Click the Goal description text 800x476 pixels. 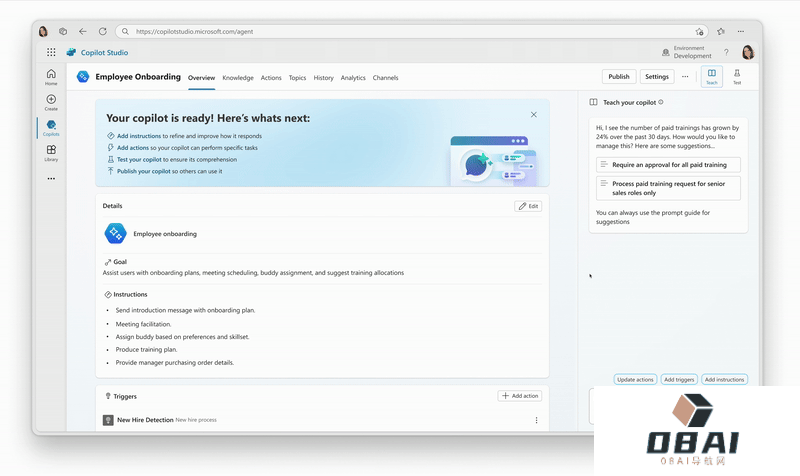tap(253, 273)
